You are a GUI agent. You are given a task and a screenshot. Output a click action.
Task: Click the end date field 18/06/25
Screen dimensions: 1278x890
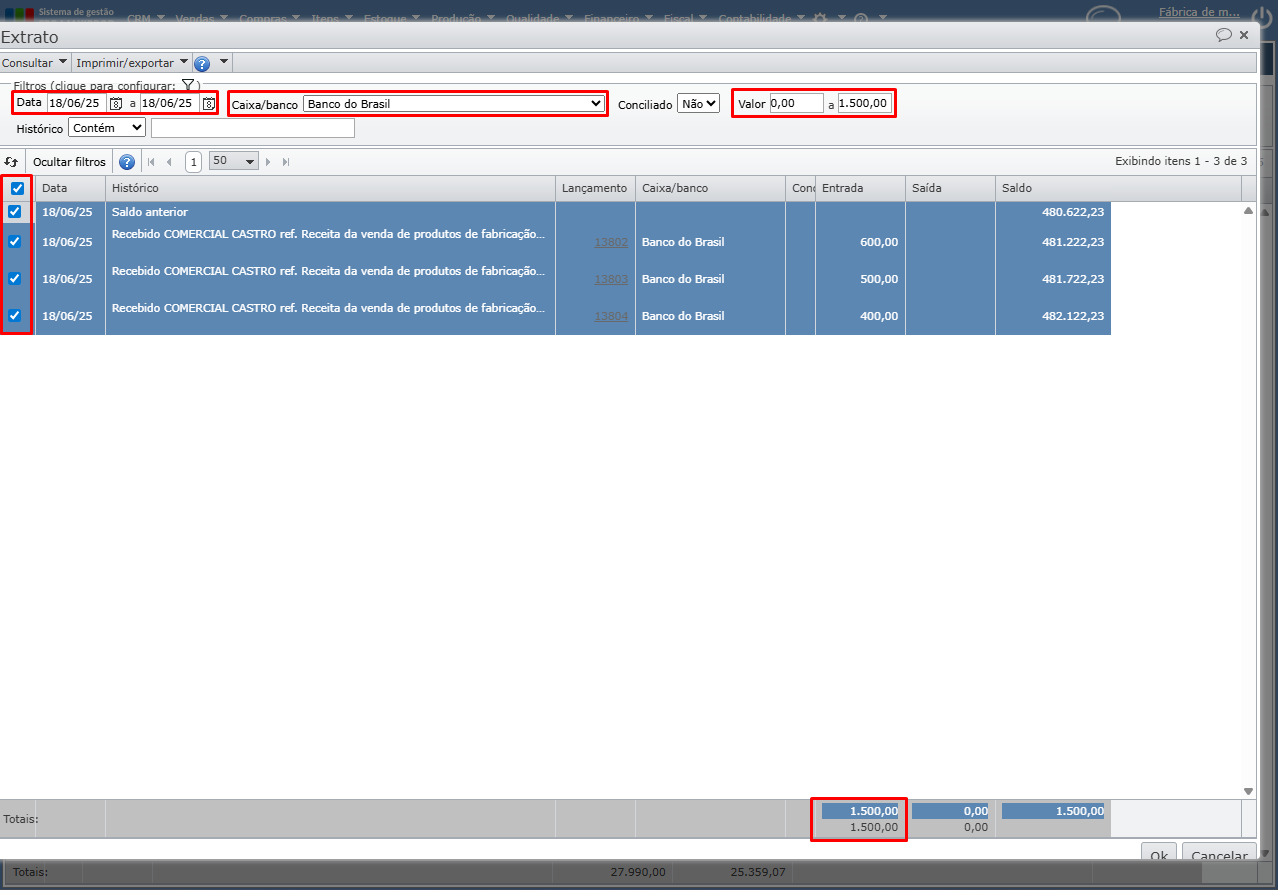point(170,103)
